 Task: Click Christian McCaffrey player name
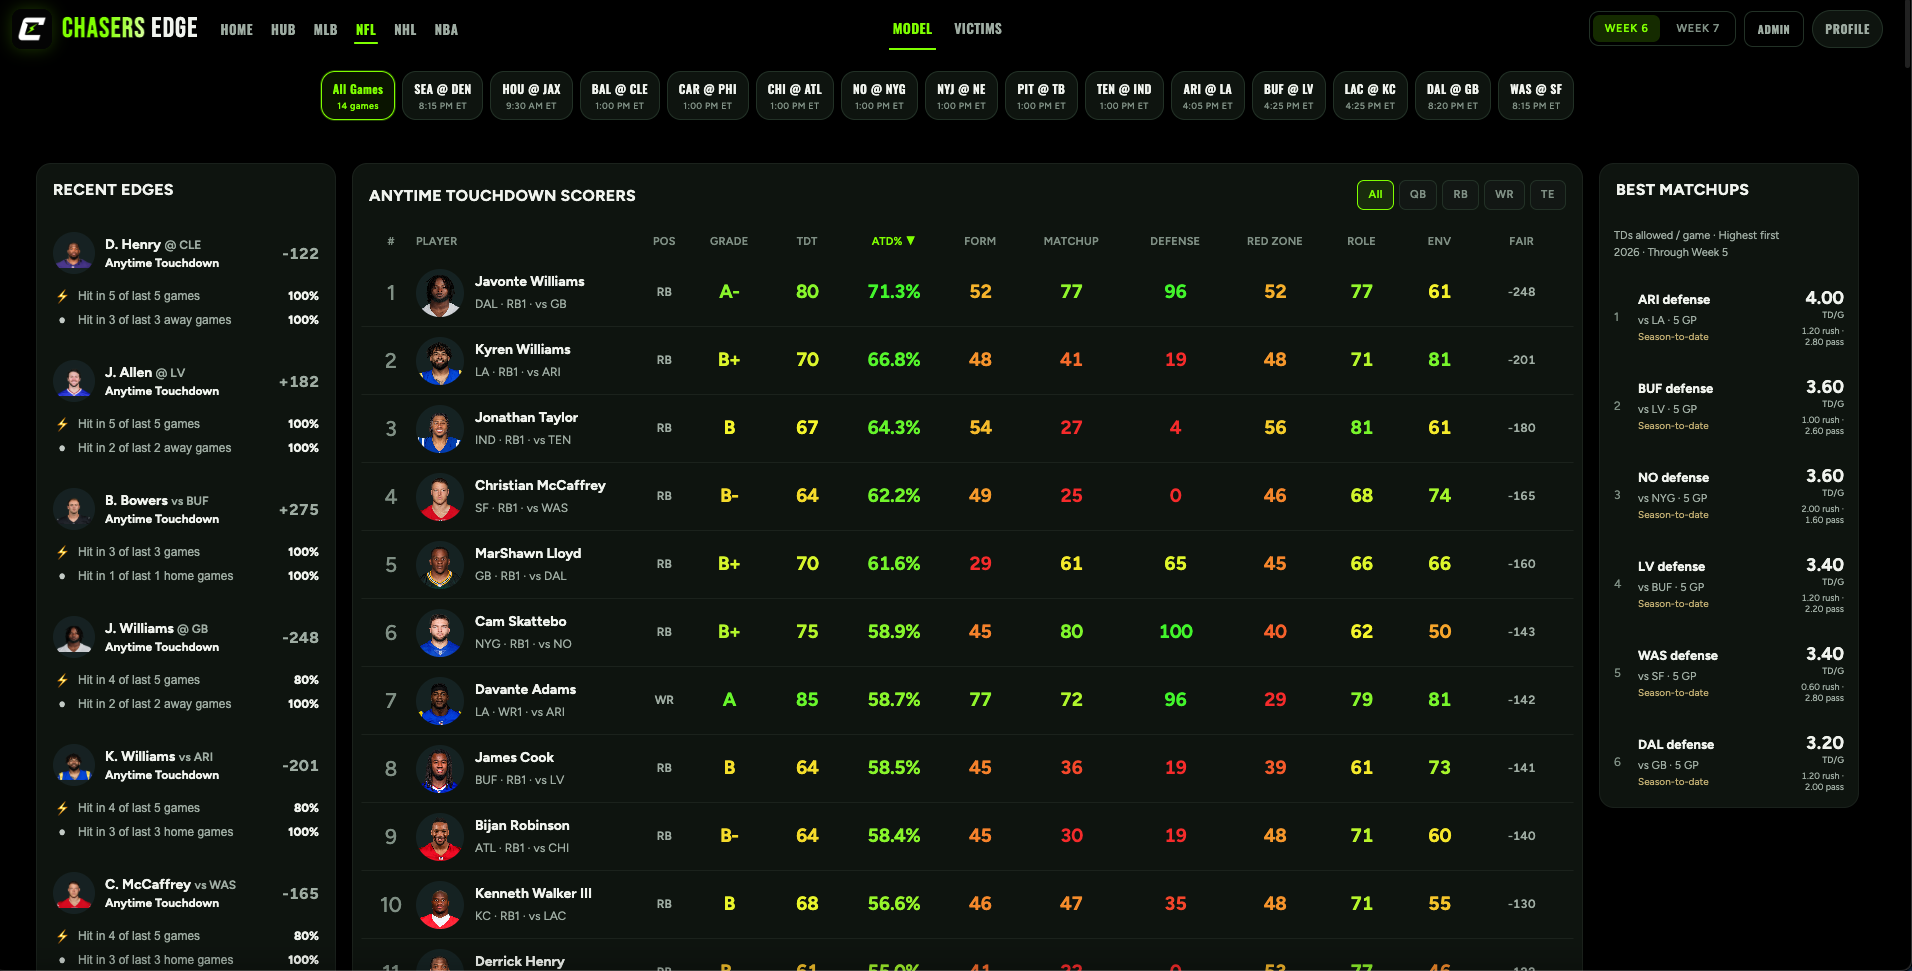point(540,485)
